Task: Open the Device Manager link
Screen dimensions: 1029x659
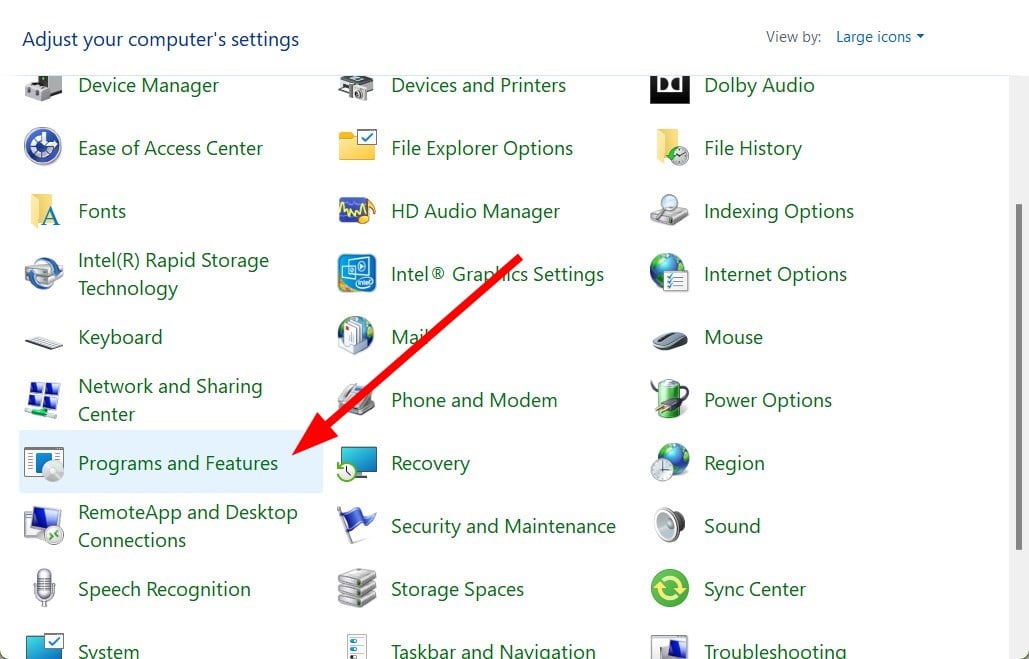Action: click(x=148, y=86)
